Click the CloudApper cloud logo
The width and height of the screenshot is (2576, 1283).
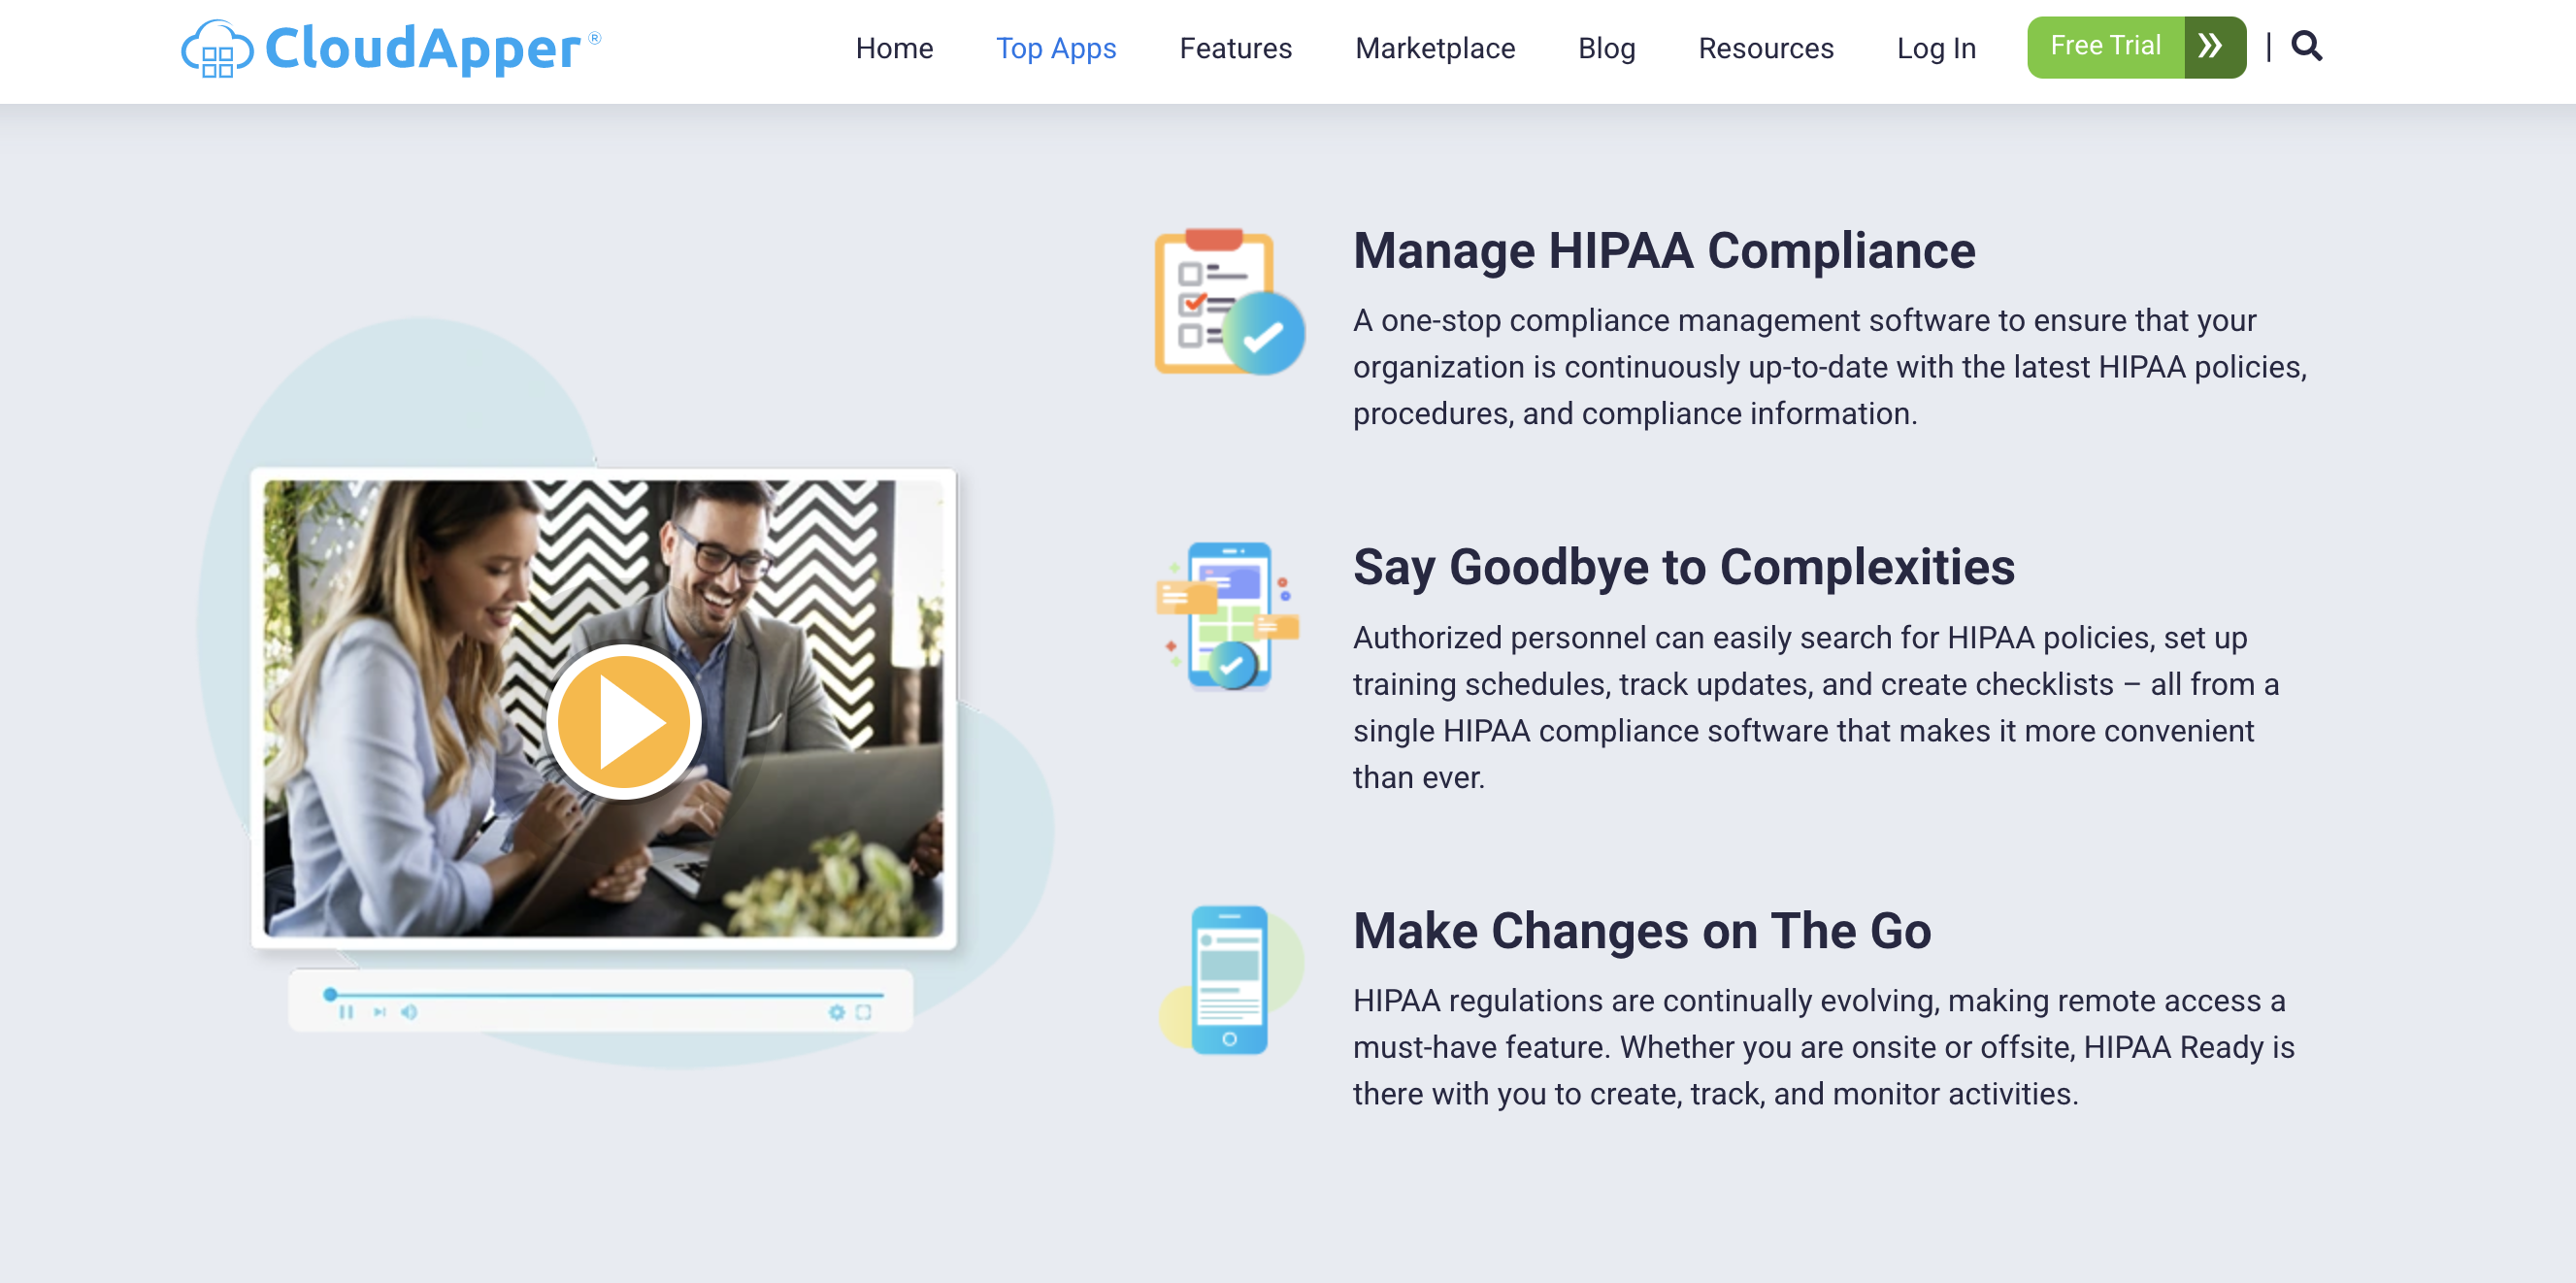coord(216,48)
